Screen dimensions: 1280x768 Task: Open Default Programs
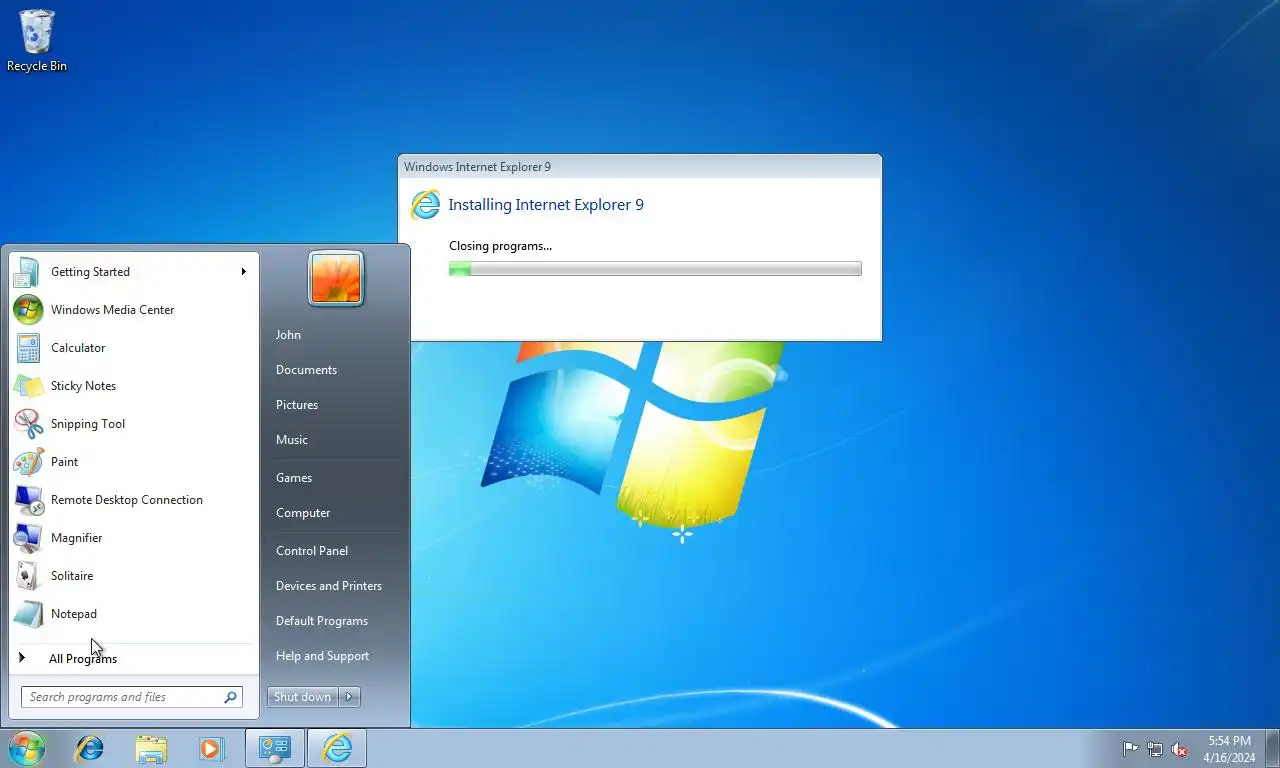coord(322,621)
